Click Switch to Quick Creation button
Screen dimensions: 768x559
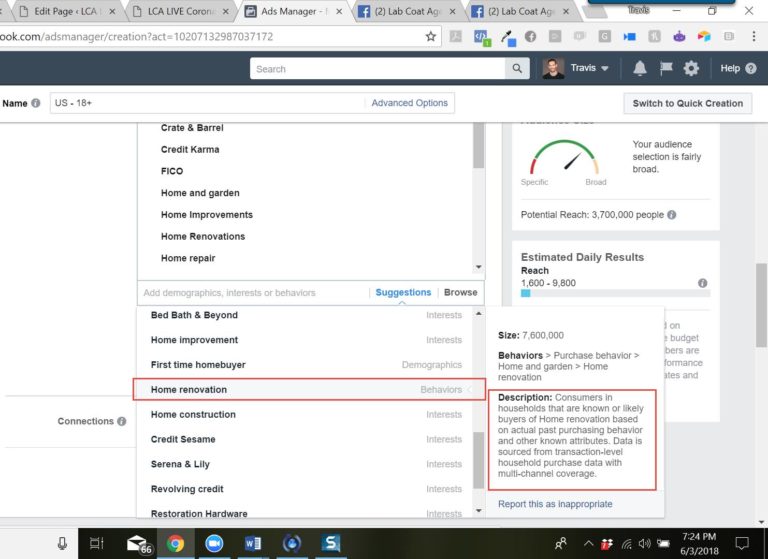pyautogui.click(x=688, y=103)
